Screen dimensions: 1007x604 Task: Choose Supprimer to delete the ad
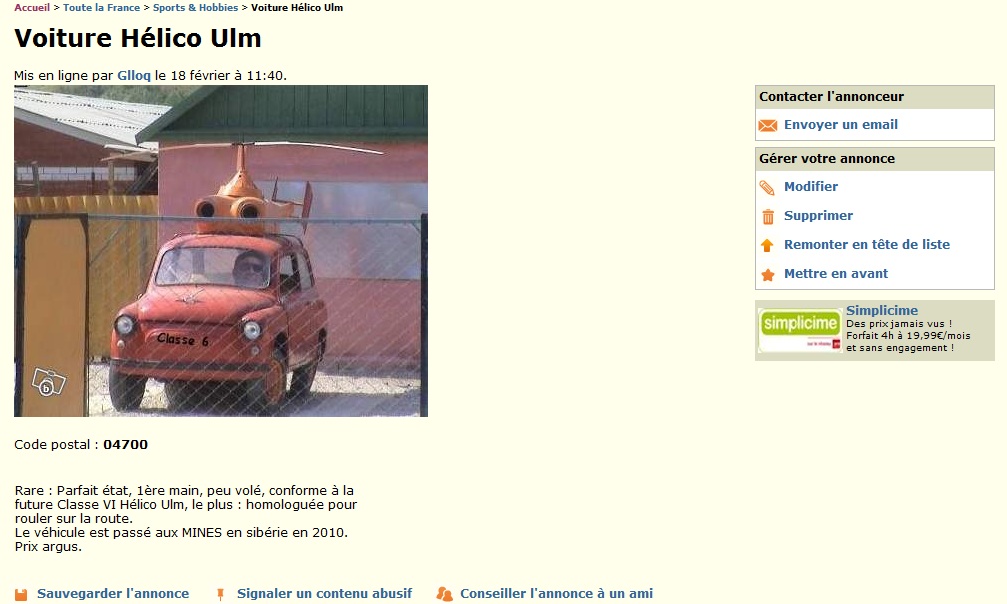[x=818, y=215]
